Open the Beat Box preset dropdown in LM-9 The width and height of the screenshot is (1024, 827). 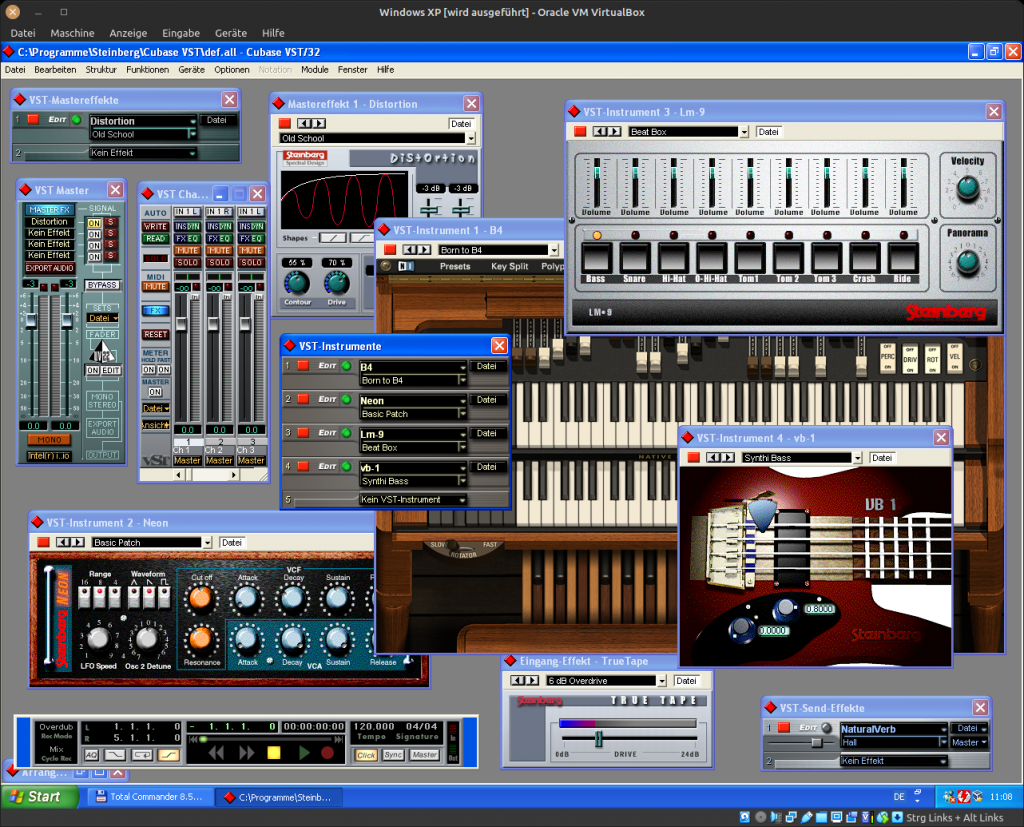tap(744, 132)
